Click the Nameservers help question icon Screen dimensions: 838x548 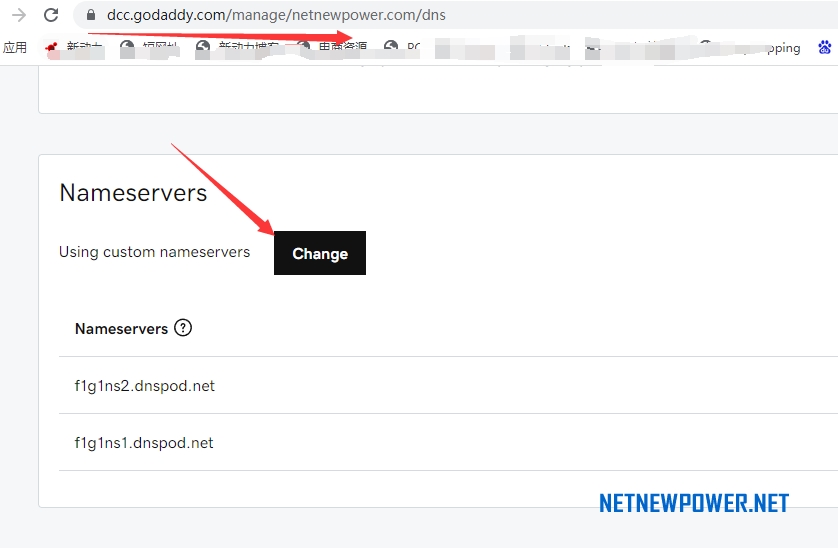[x=183, y=328]
